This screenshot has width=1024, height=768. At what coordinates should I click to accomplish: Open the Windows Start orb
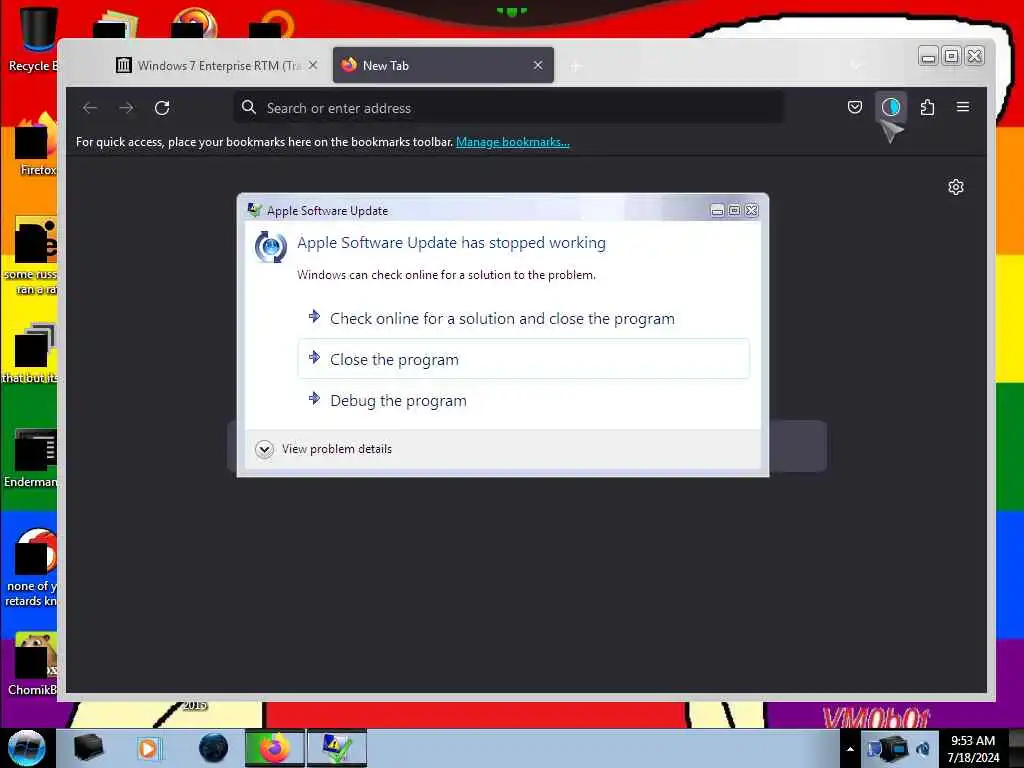26,748
